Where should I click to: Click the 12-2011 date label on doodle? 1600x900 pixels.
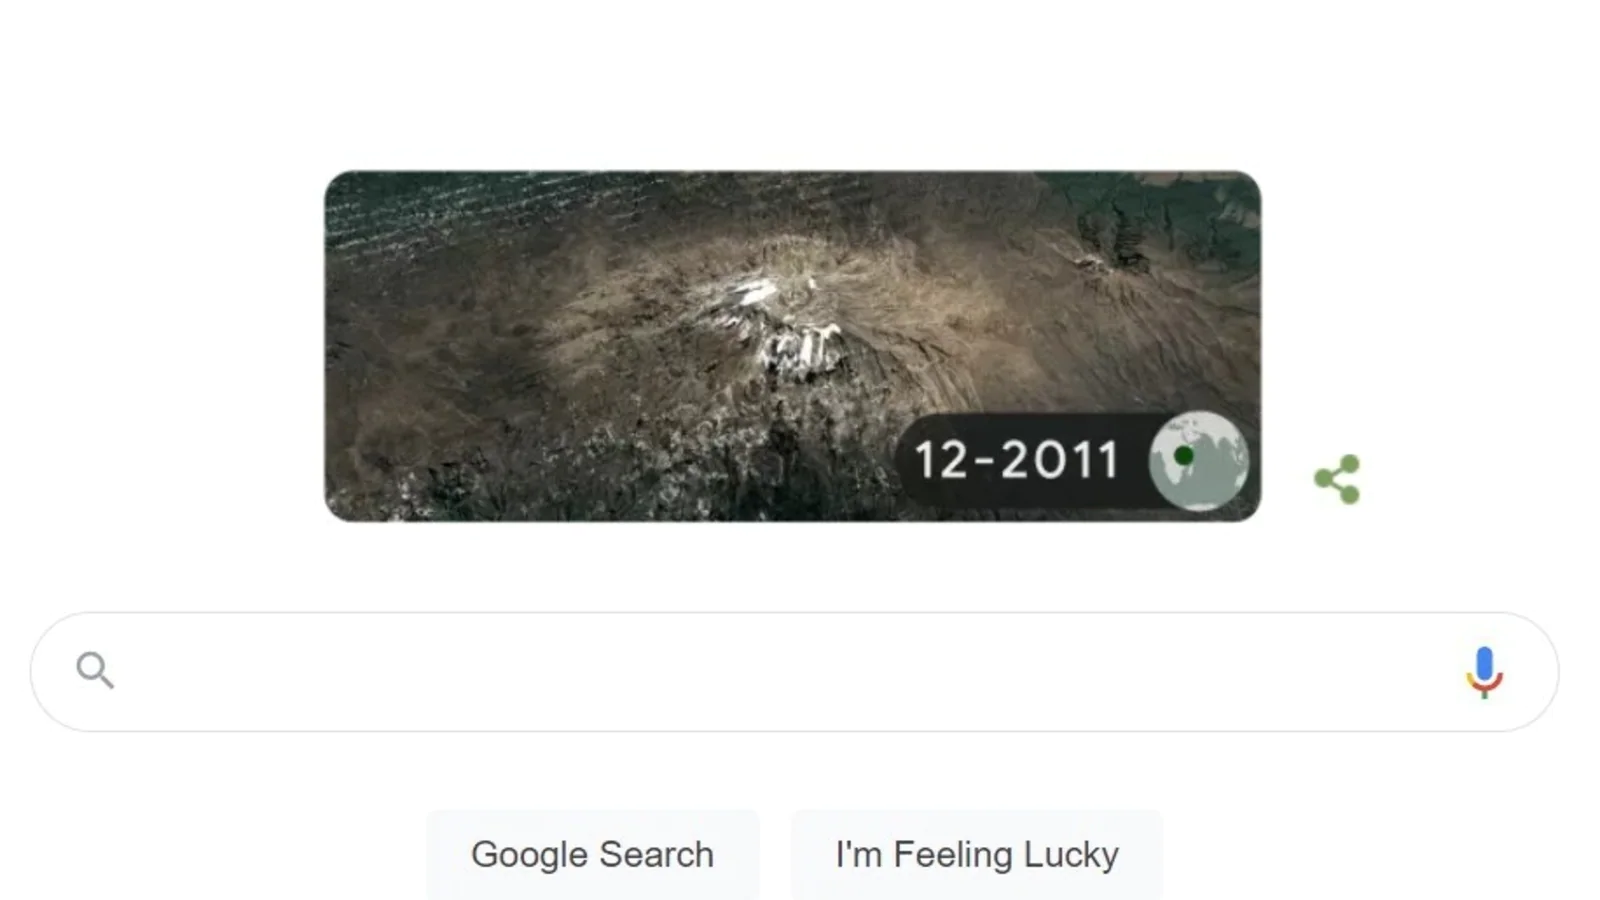(x=1017, y=460)
